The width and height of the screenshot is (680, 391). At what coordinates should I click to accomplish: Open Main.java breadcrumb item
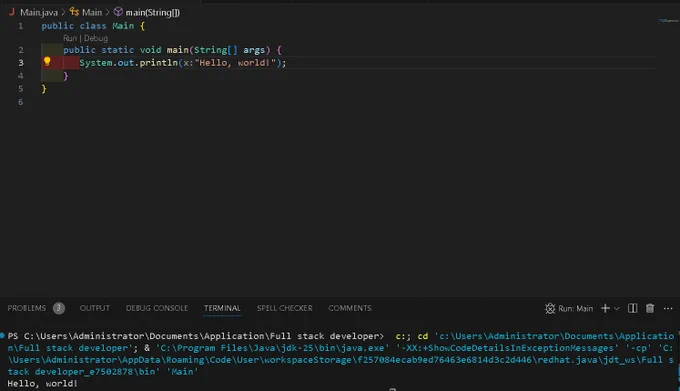click(39, 13)
